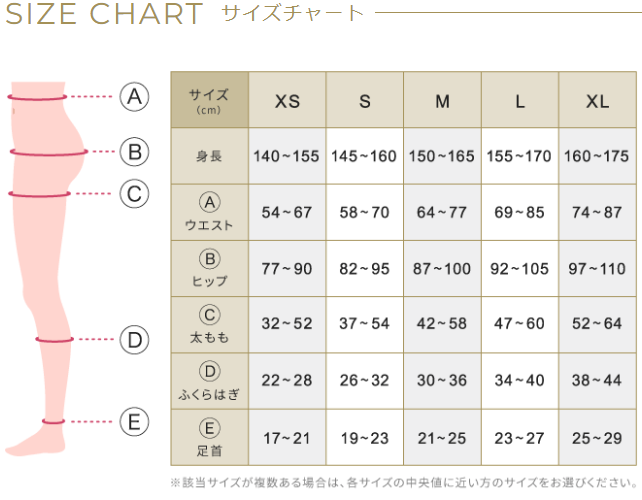The height and width of the screenshot is (500, 642).
Task: Click the circled E marker beside the leg
Action: tap(134, 421)
